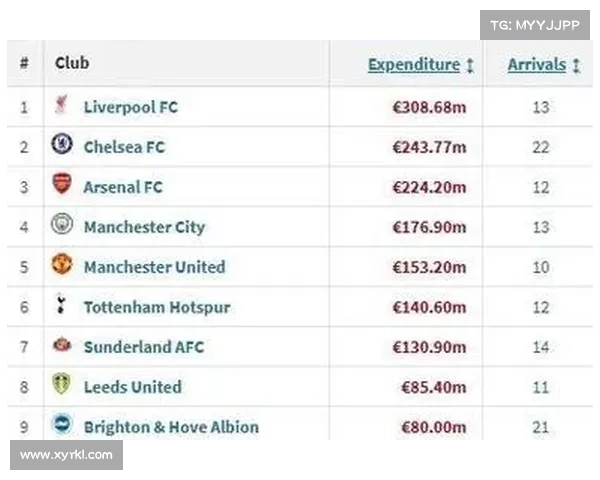Click Liverpool's €308.68m expenditure value
The image size is (600, 480).
[x=429, y=108]
